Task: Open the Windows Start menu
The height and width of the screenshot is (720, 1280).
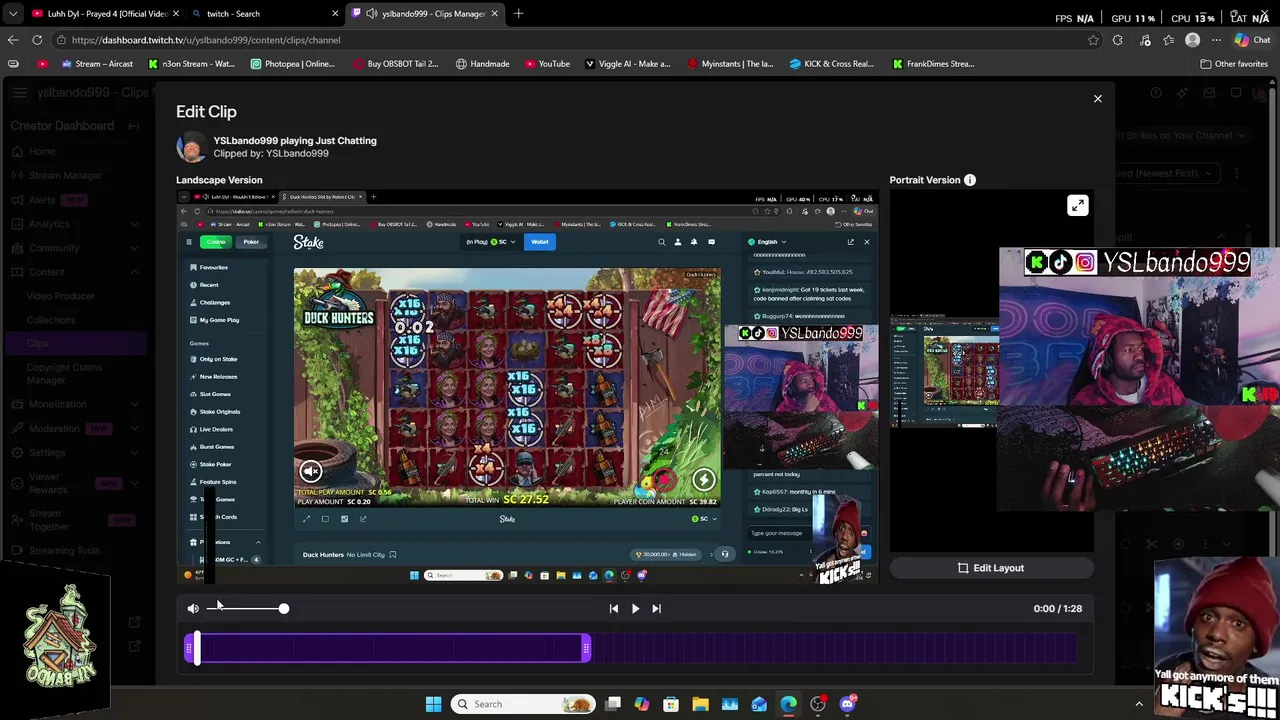Action: click(433, 704)
